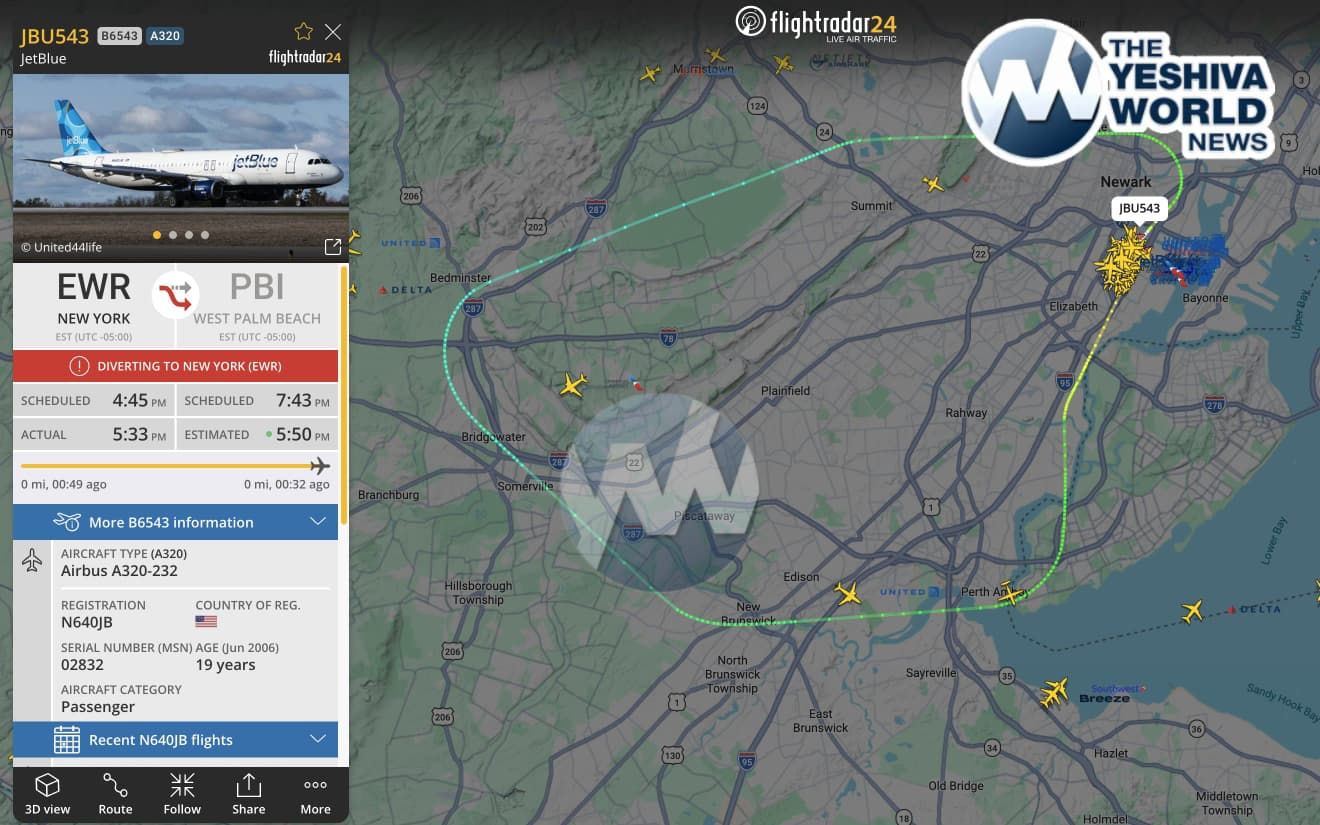Click the B6543 flight number tag
The height and width of the screenshot is (825, 1320).
pyautogui.click(x=119, y=36)
